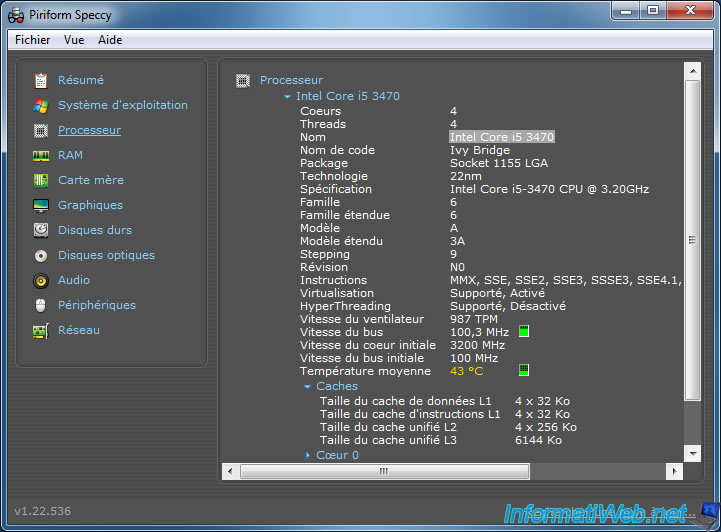
Task: Click the green graph icon next to Vitesse du bus
Action: (x=524, y=331)
